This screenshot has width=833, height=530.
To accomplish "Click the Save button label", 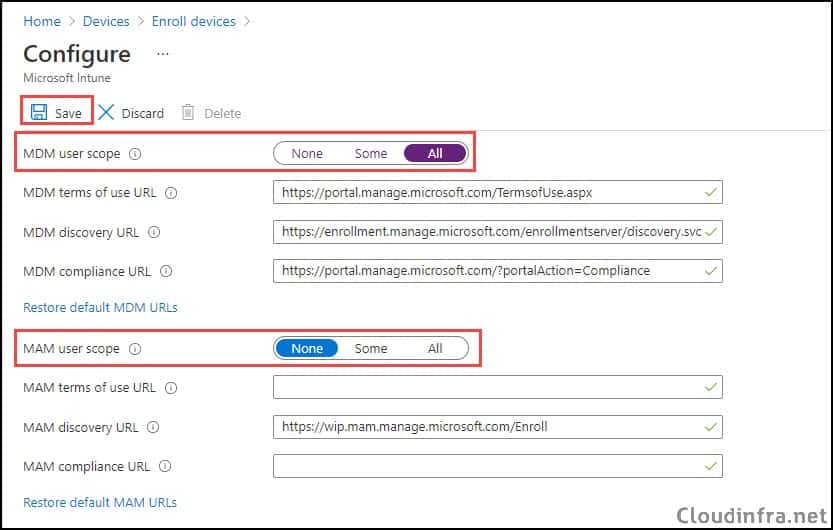I will [x=69, y=114].
